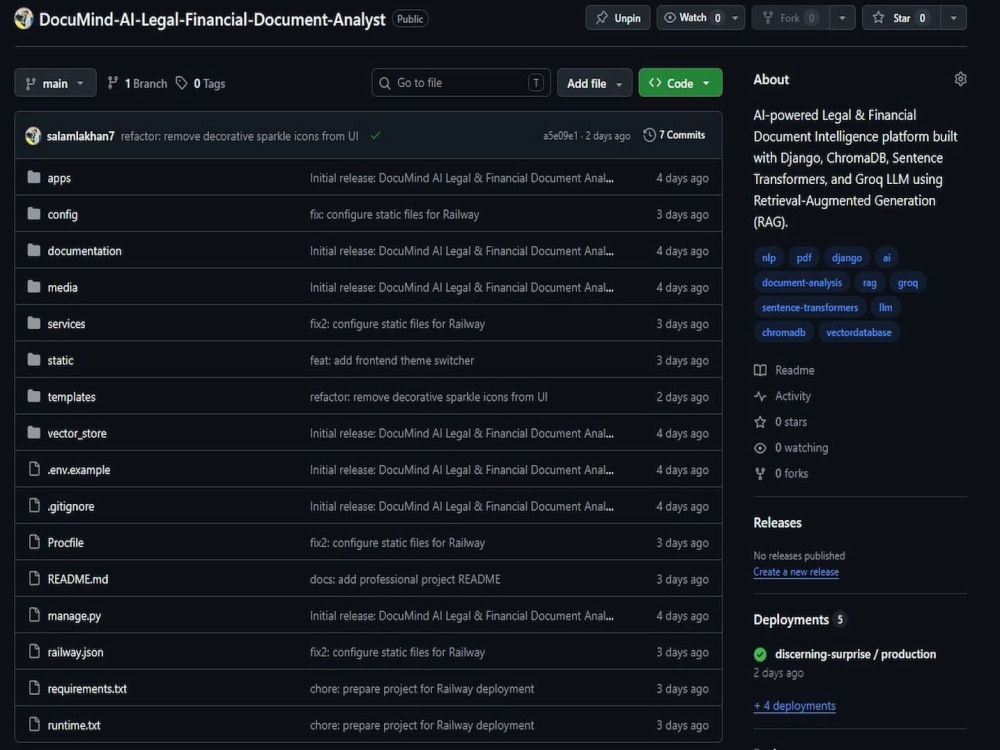Open the Add file dropdown
The image size is (1000, 750).
594,83
